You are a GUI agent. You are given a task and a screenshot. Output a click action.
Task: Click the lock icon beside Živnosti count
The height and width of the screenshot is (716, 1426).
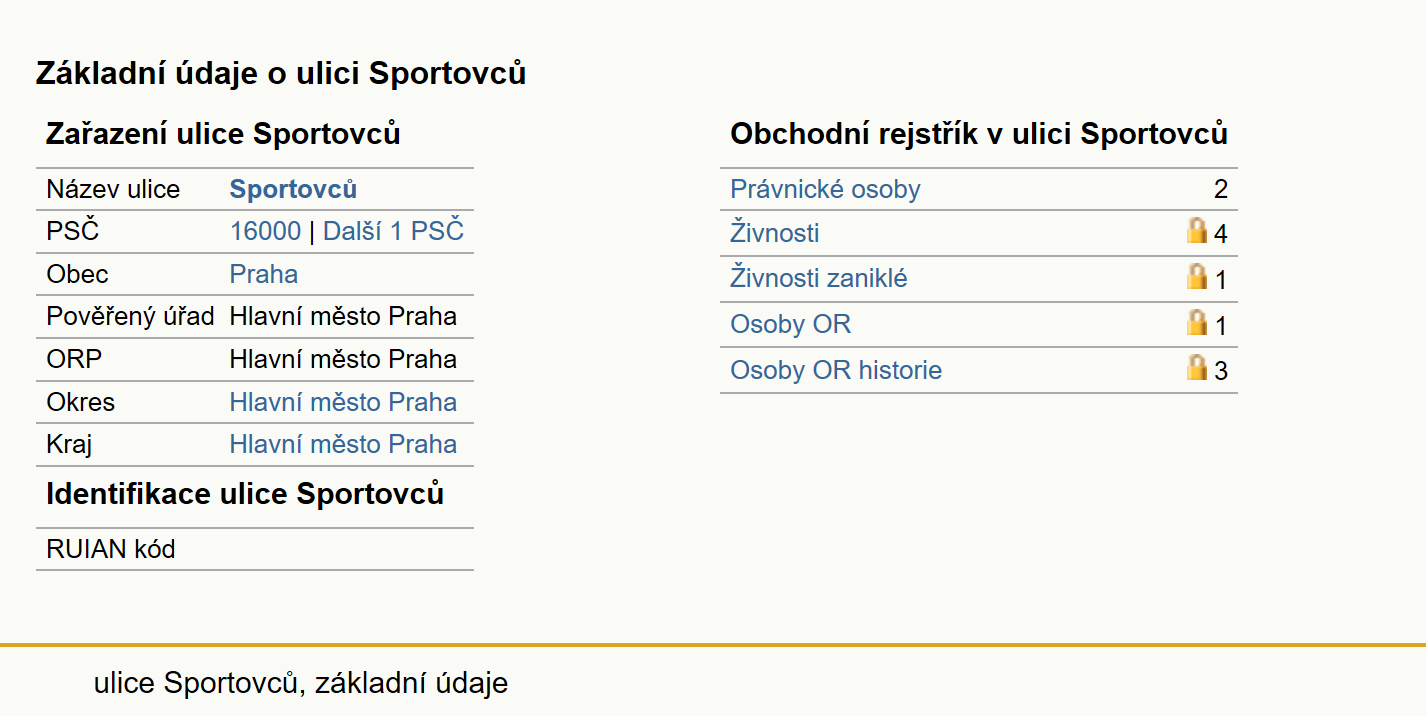pos(1196,231)
